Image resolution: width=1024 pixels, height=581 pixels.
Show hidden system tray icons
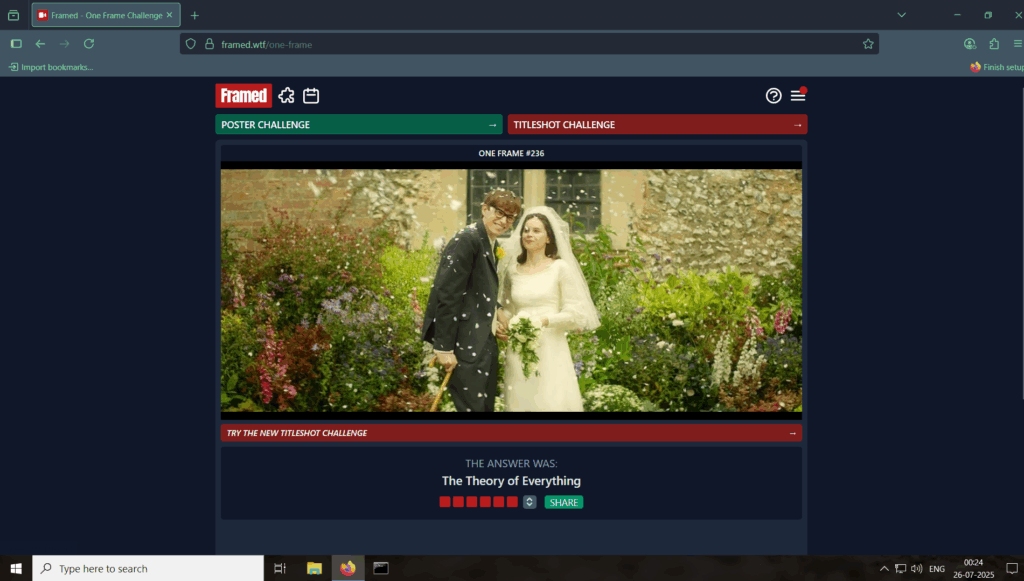(883, 569)
